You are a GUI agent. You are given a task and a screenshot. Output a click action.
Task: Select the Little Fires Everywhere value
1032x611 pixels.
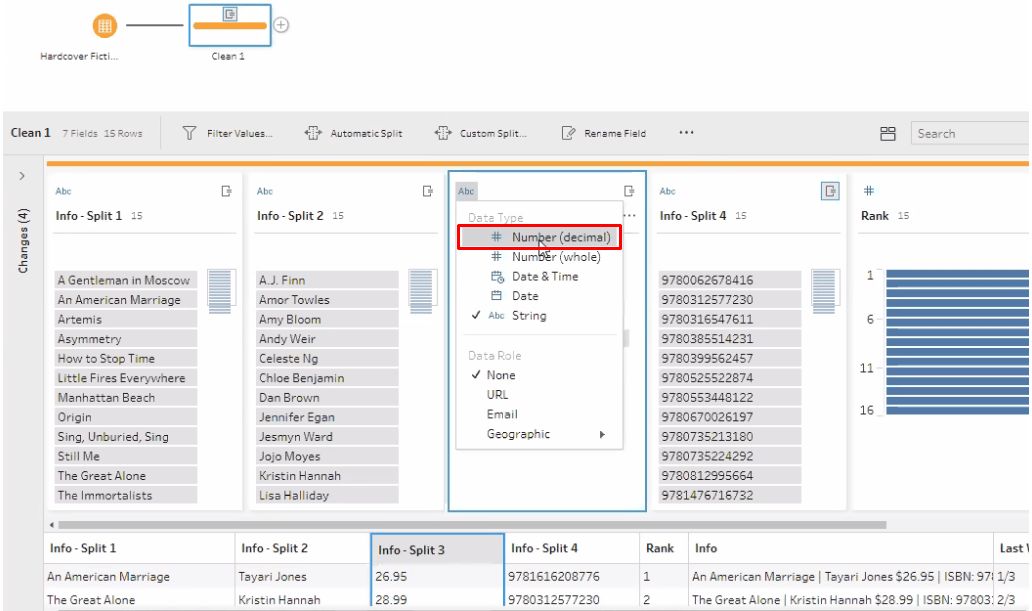(126, 378)
